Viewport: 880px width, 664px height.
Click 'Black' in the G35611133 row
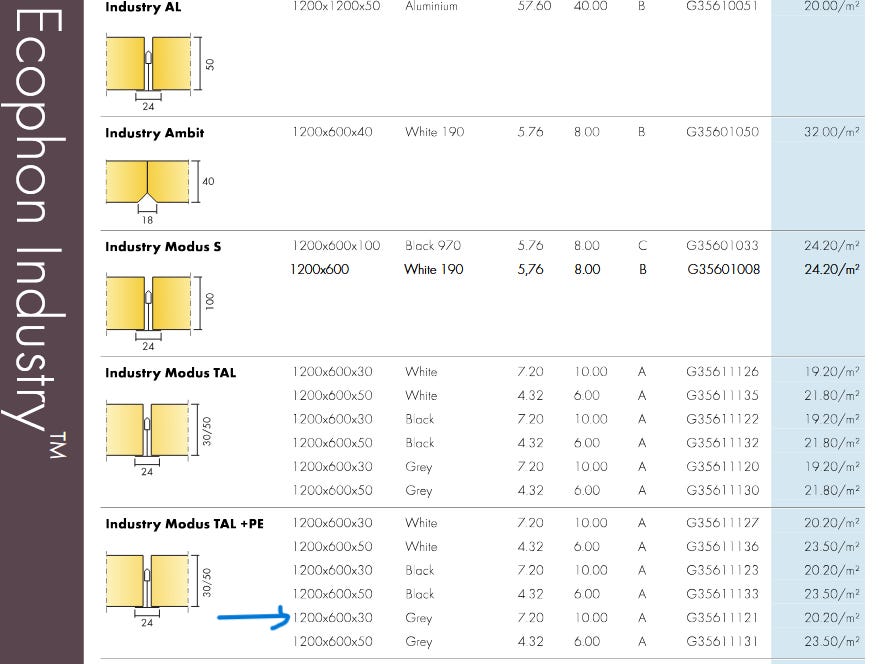pyautogui.click(x=420, y=594)
